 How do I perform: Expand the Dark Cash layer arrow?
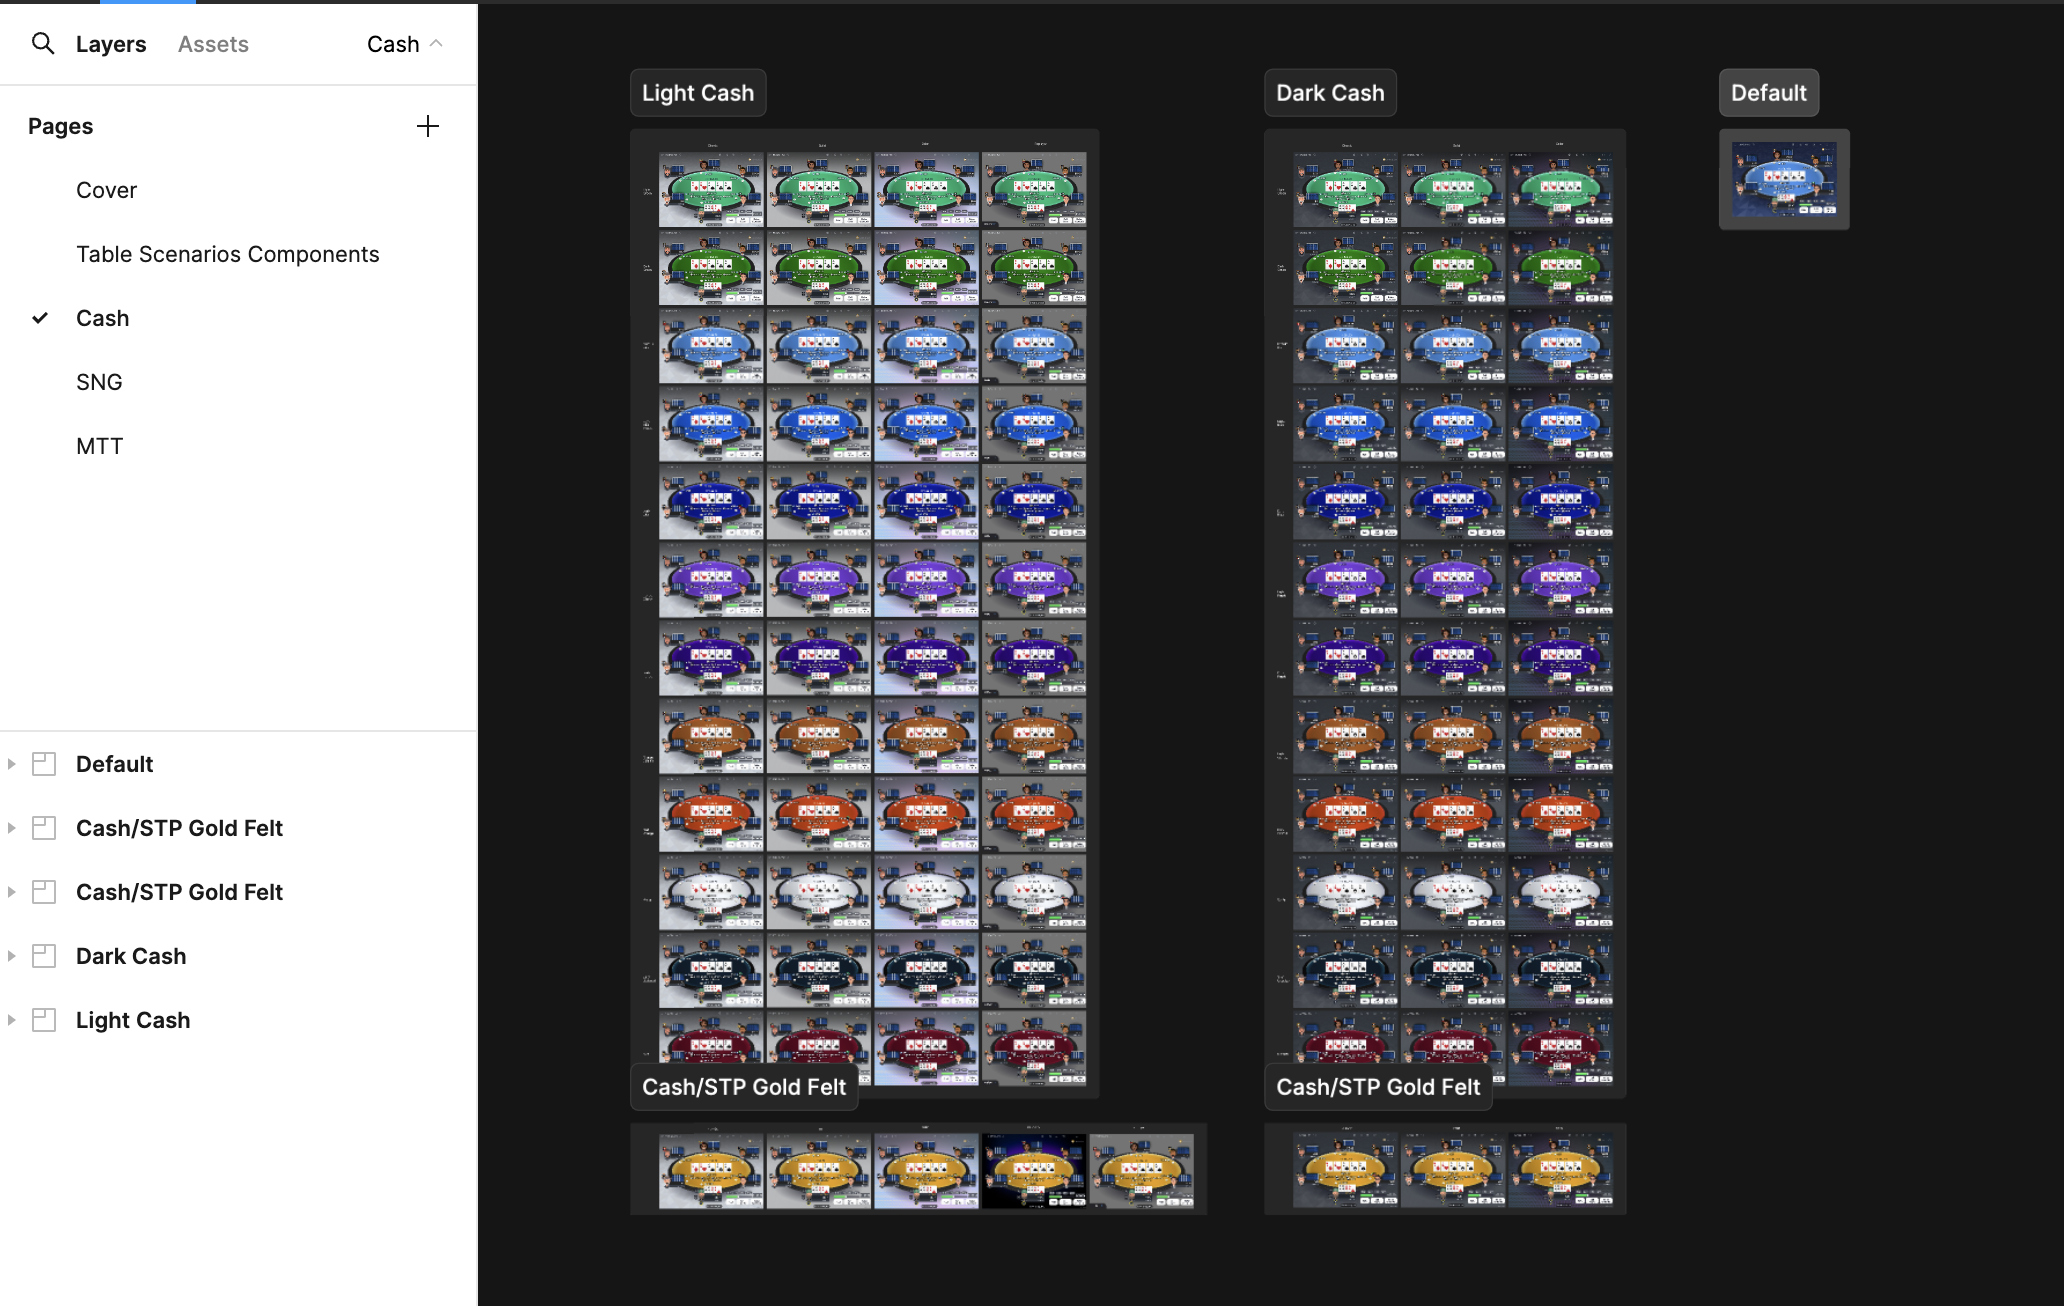click(12, 956)
